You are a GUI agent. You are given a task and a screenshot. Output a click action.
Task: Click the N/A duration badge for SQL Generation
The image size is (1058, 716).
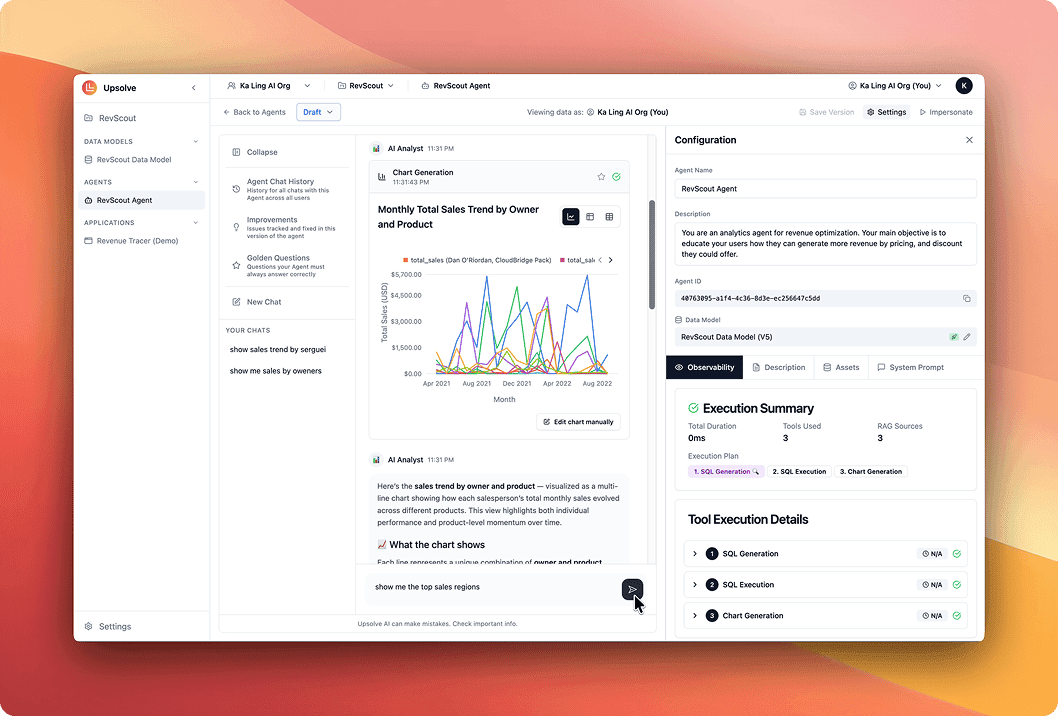(932, 554)
